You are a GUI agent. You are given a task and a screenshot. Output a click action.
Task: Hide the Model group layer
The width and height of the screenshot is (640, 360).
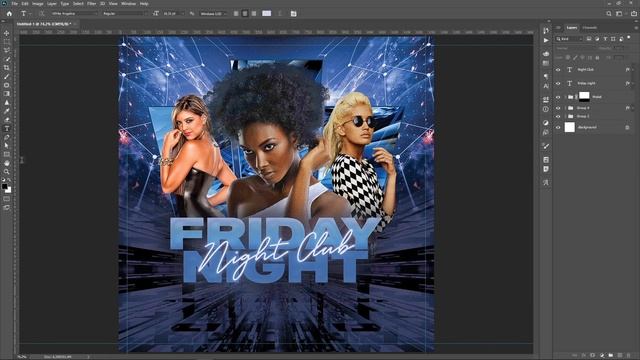tap(558, 97)
